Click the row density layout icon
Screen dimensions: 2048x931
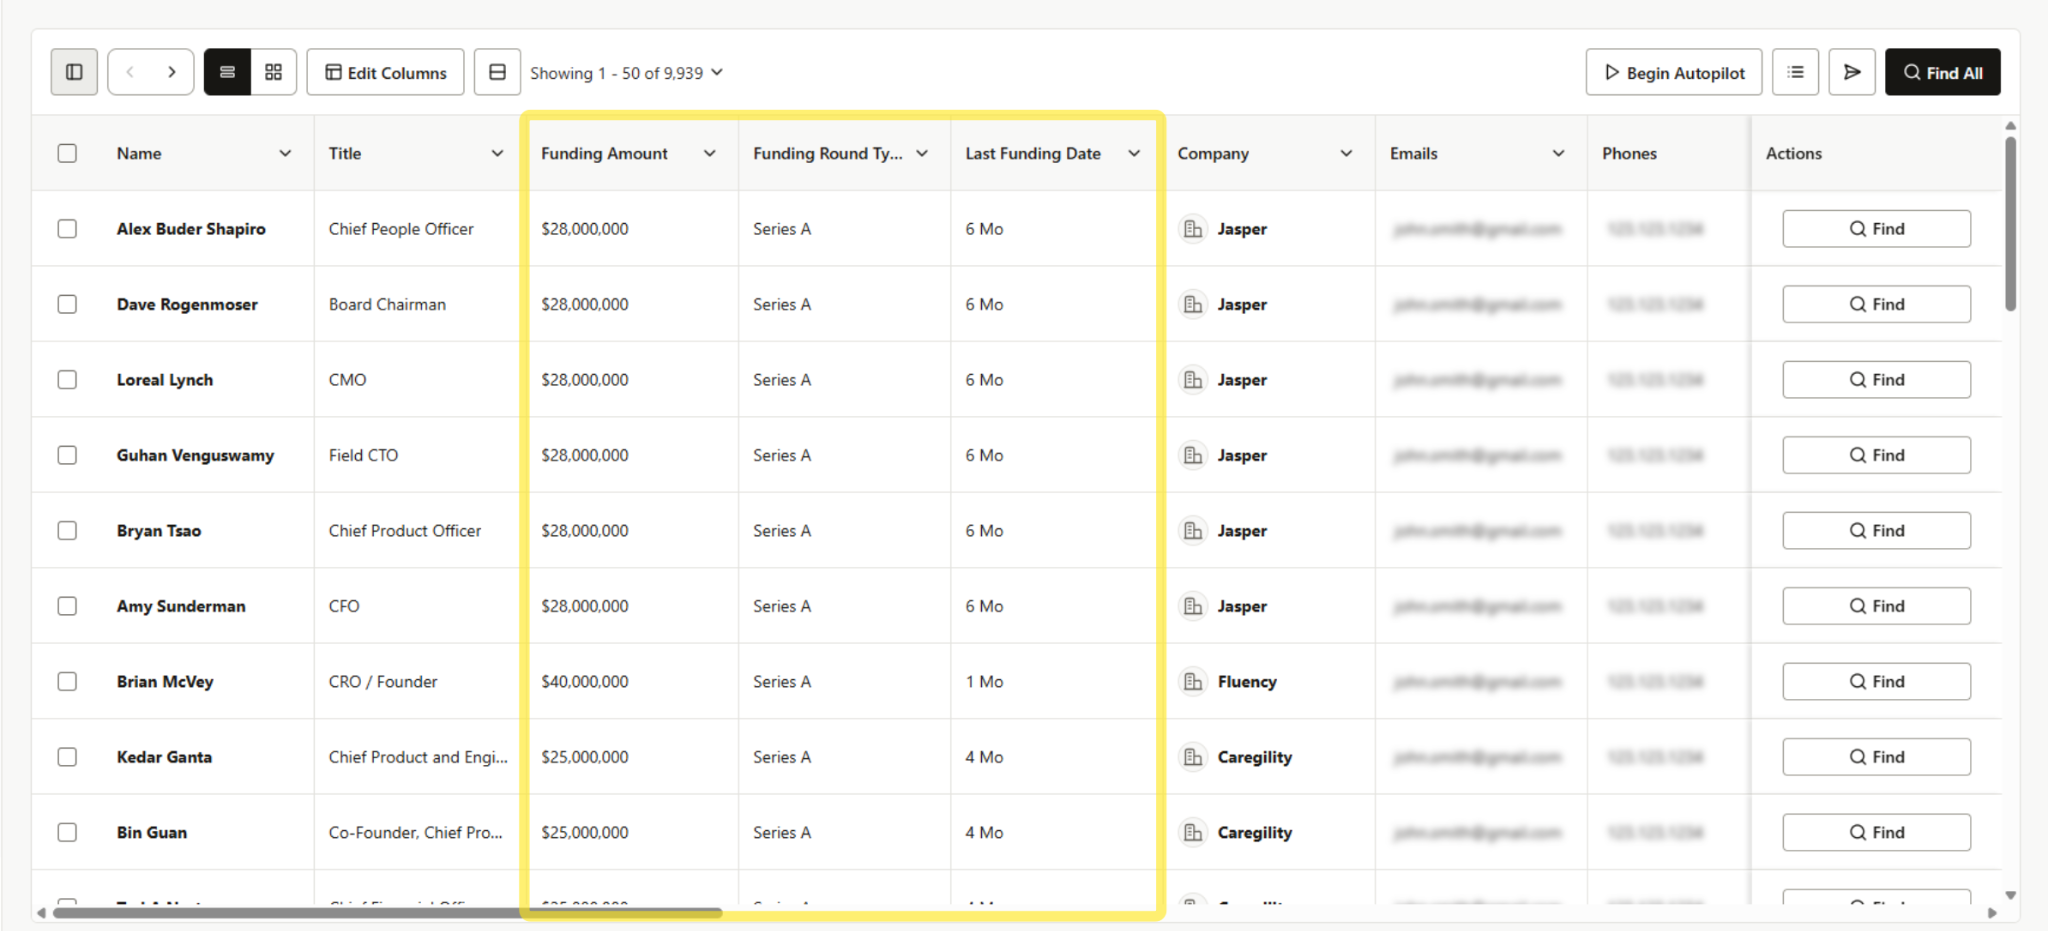tap(497, 72)
